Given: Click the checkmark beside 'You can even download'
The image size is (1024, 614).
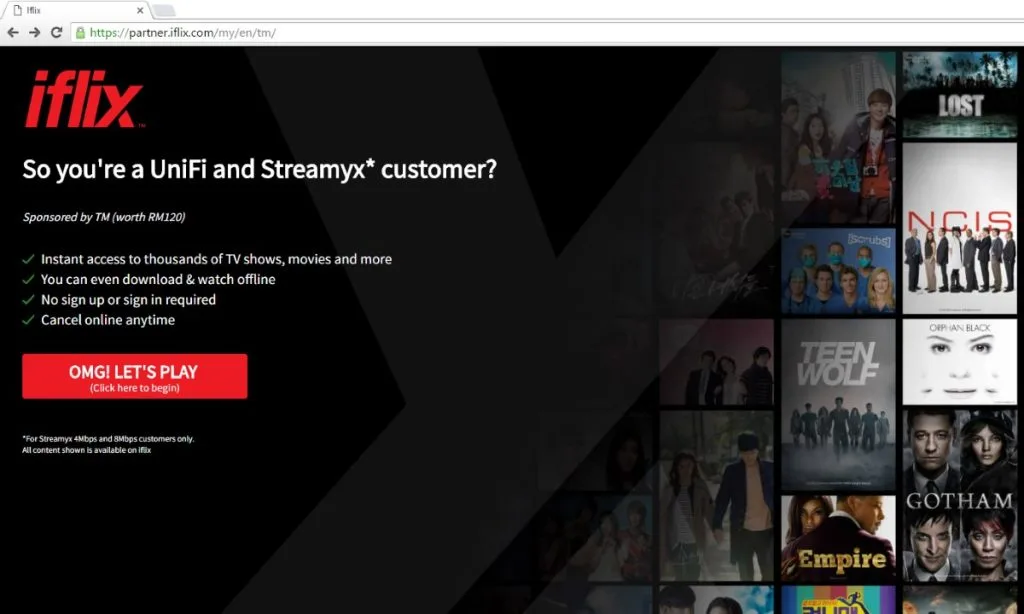Looking at the screenshot, I should click(28, 280).
